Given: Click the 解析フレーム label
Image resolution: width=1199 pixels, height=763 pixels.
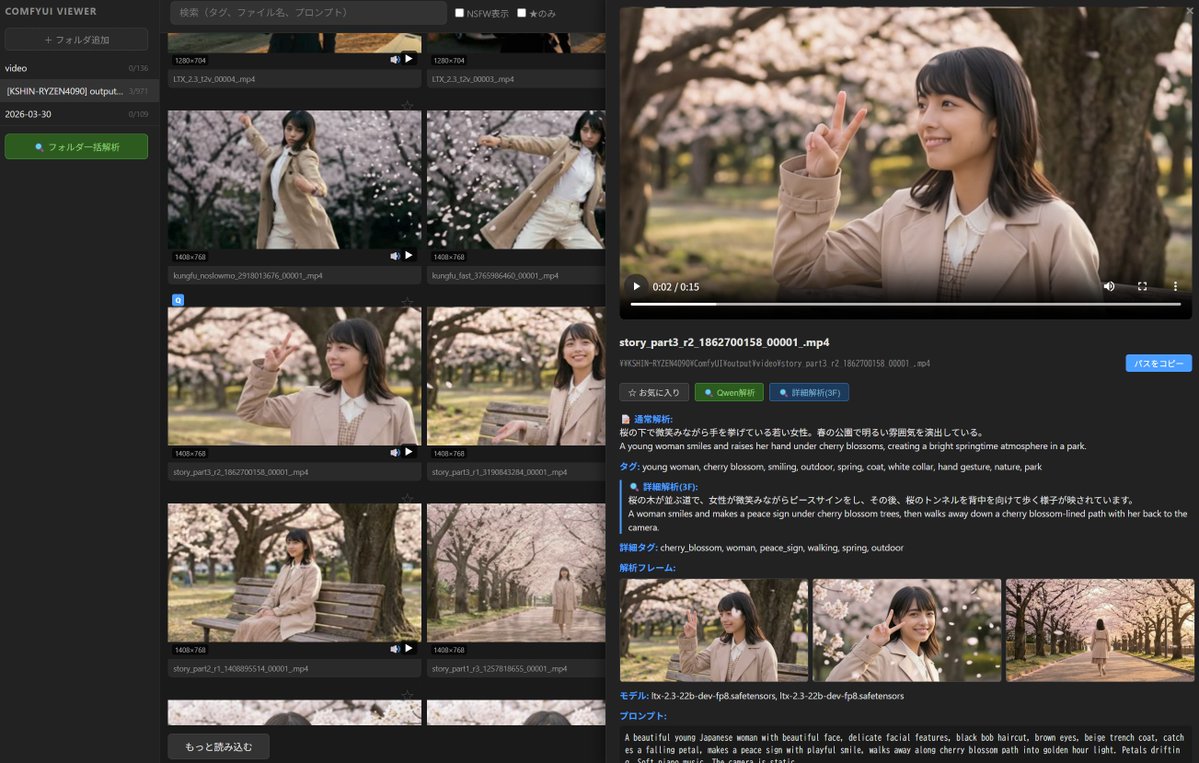Looking at the screenshot, I should point(647,567).
